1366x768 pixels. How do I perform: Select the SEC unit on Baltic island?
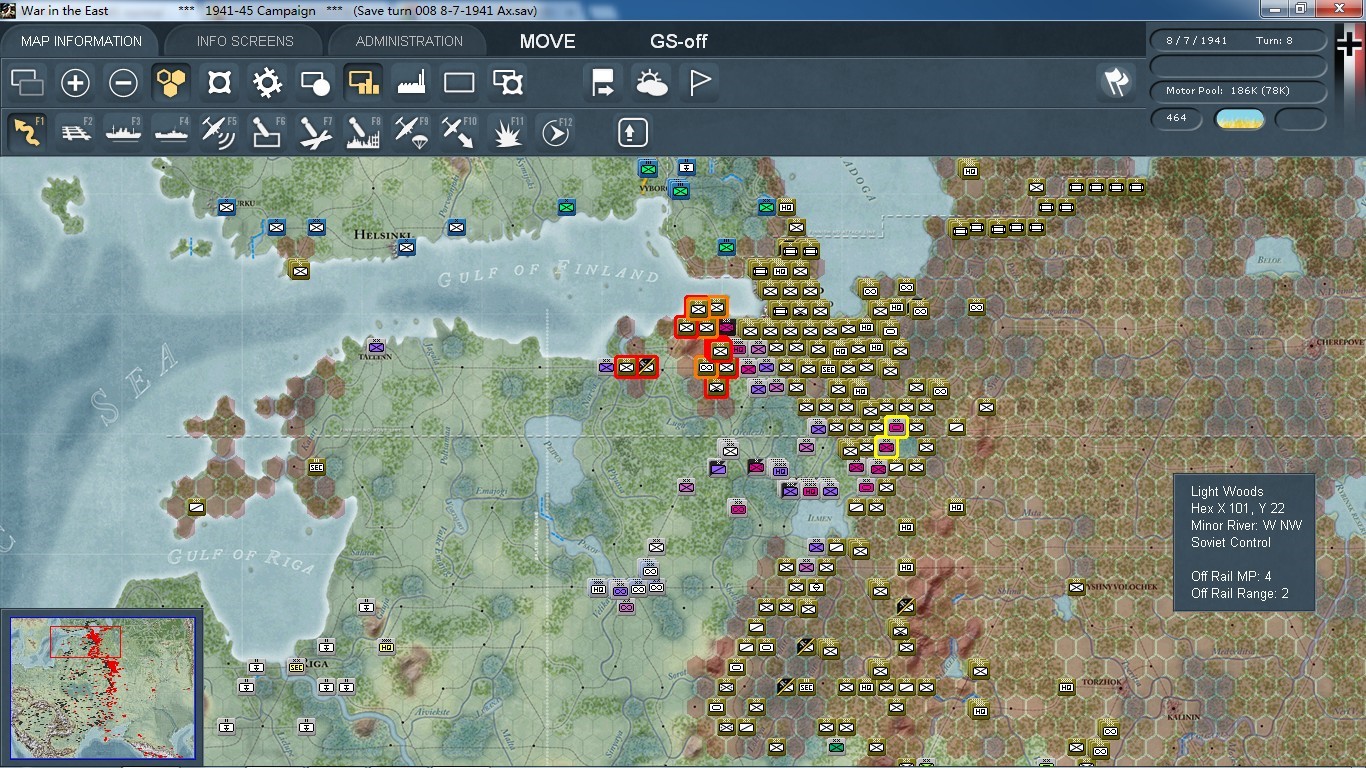tap(316, 467)
